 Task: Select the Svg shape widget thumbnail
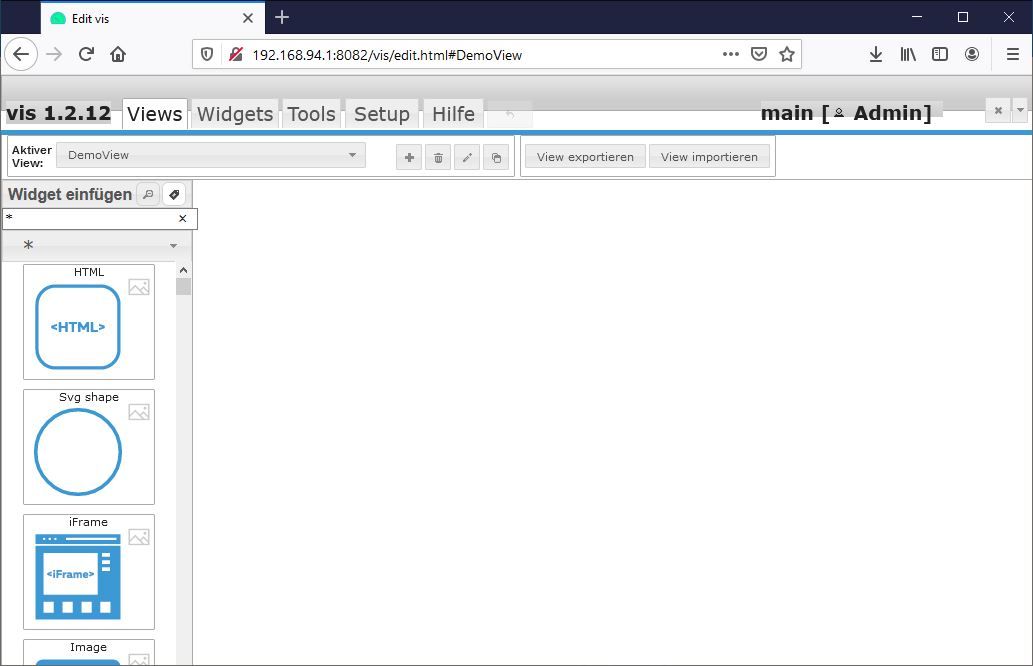tap(89, 447)
